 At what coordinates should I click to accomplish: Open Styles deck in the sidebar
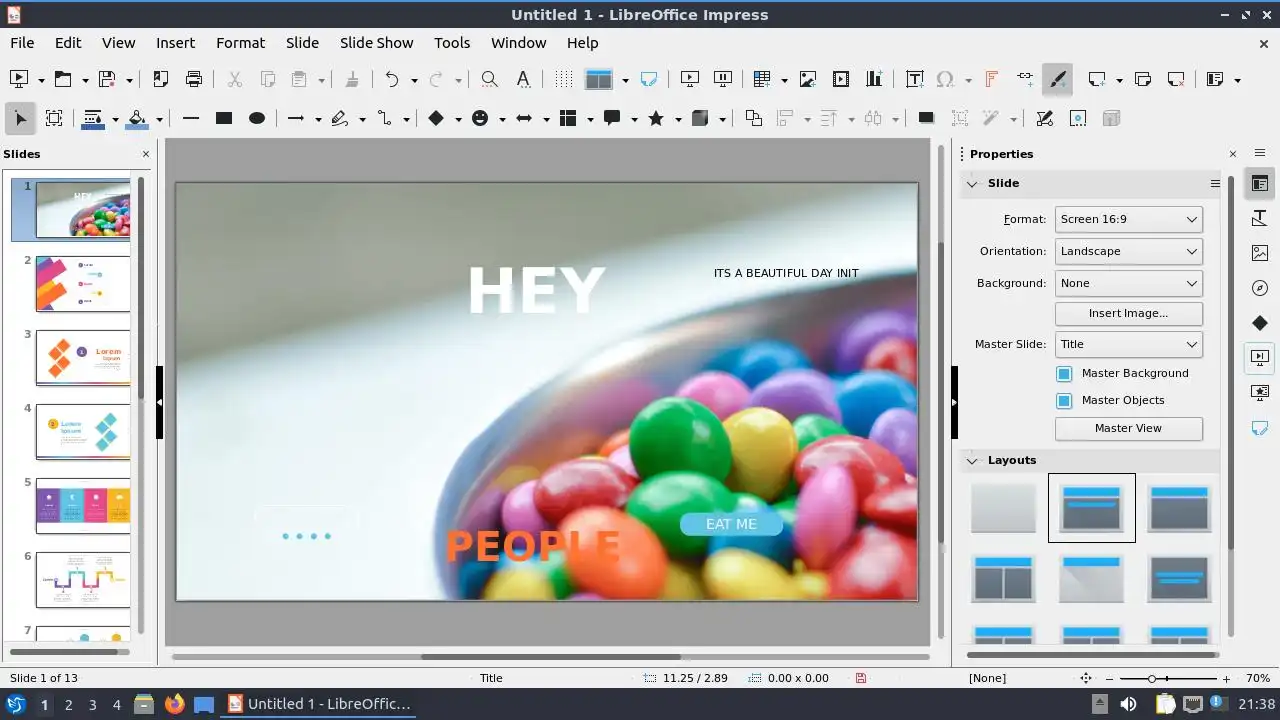[x=1260, y=218]
